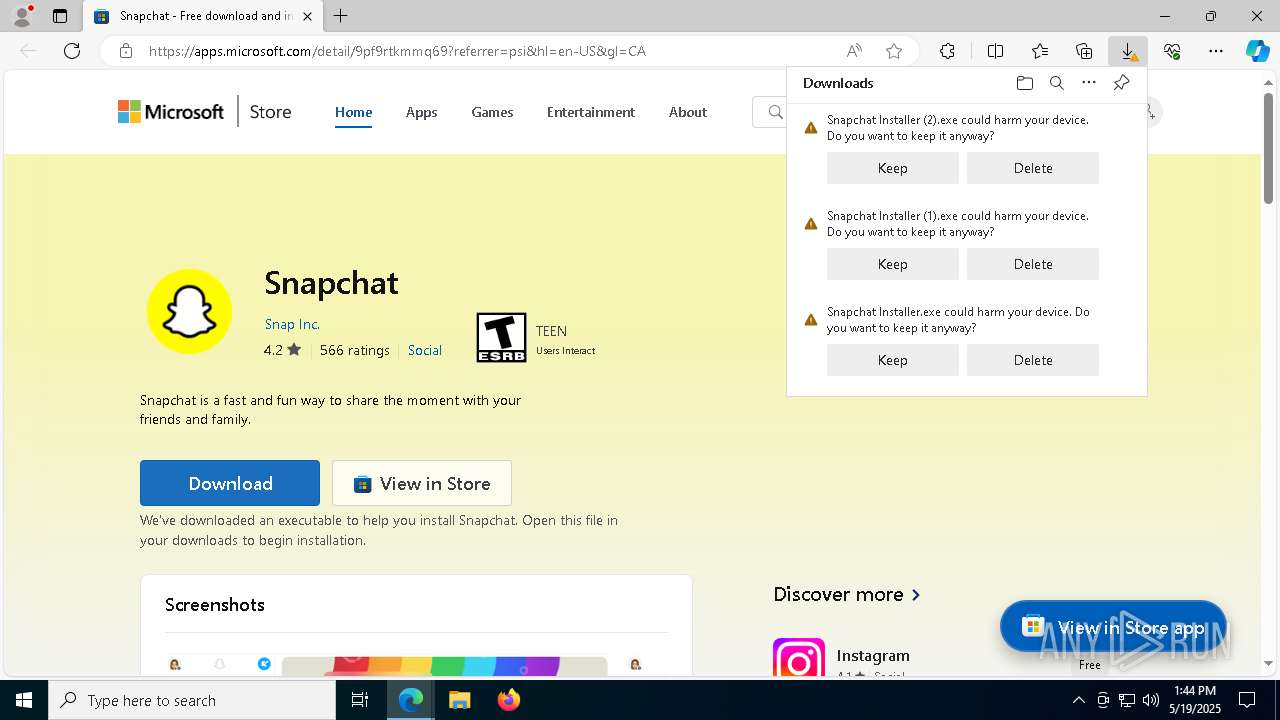The image size is (1280, 720).
Task: Click the Read aloud icon
Action: [854, 51]
